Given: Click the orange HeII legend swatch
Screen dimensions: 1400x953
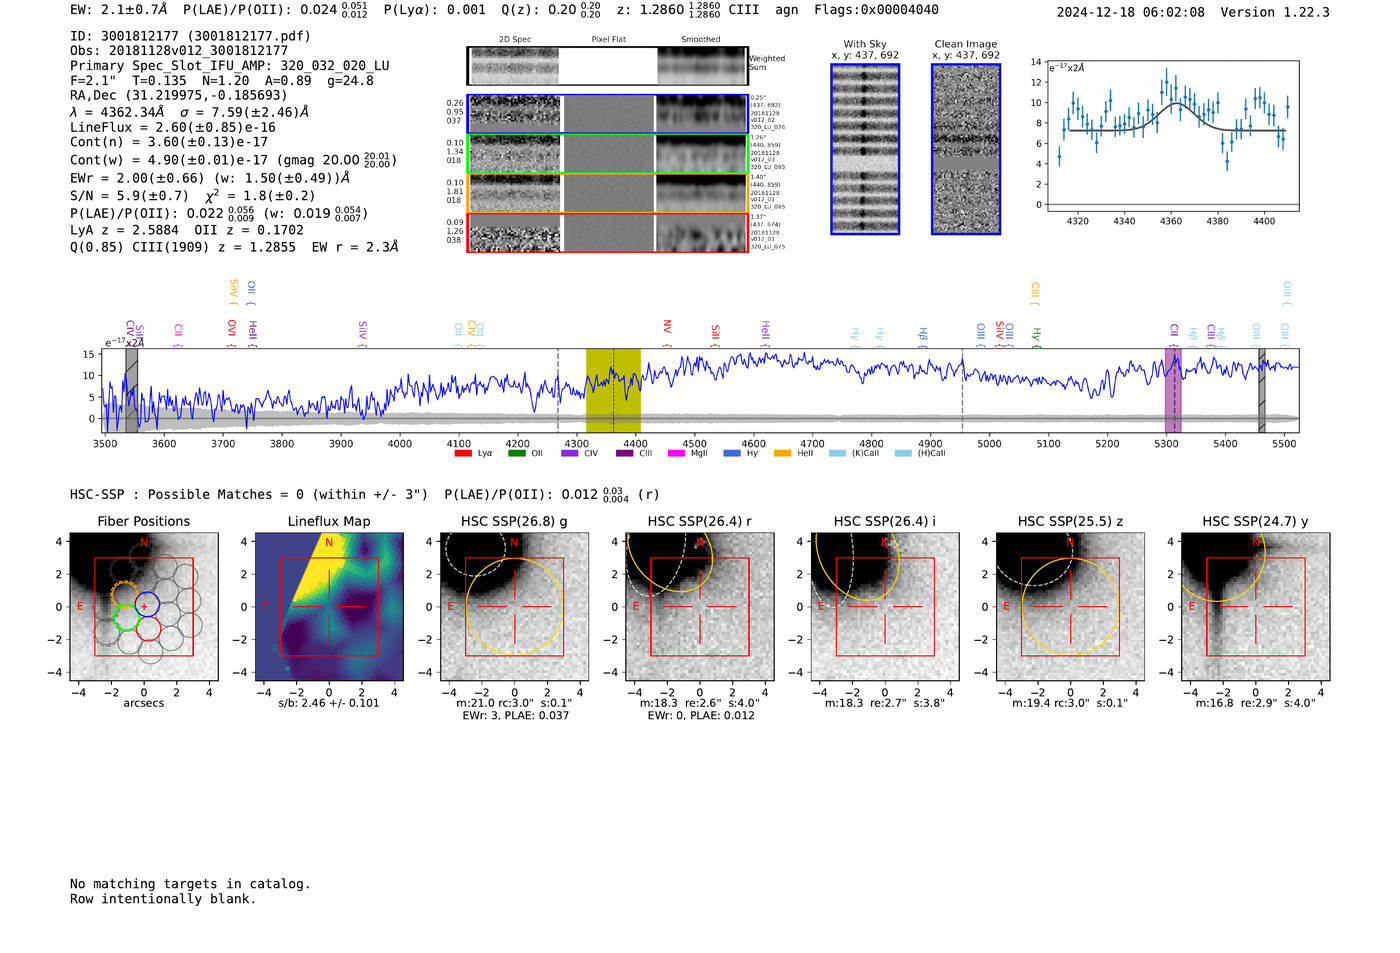Looking at the screenshot, I should [x=782, y=454].
